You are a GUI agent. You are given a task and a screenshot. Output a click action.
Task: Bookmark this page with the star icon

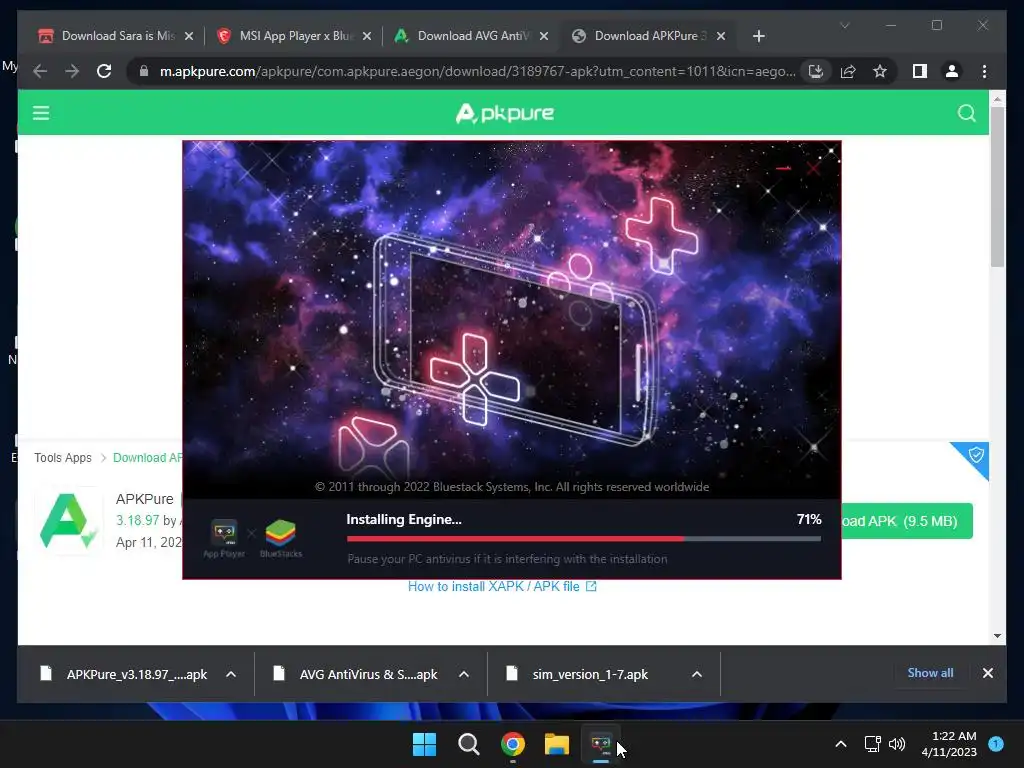click(x=880, y=71)
